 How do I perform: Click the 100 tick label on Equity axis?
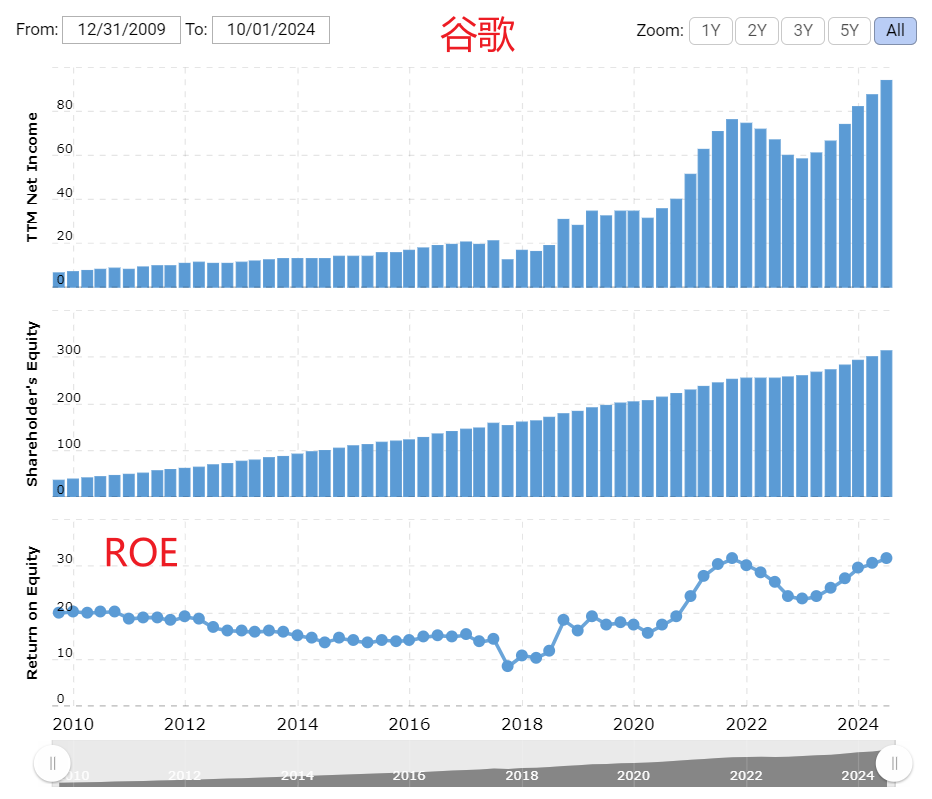coord(69,444)
